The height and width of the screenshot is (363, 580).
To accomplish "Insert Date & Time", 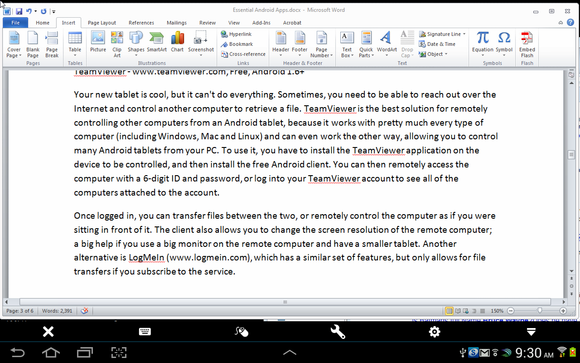I will coord(437,44).
